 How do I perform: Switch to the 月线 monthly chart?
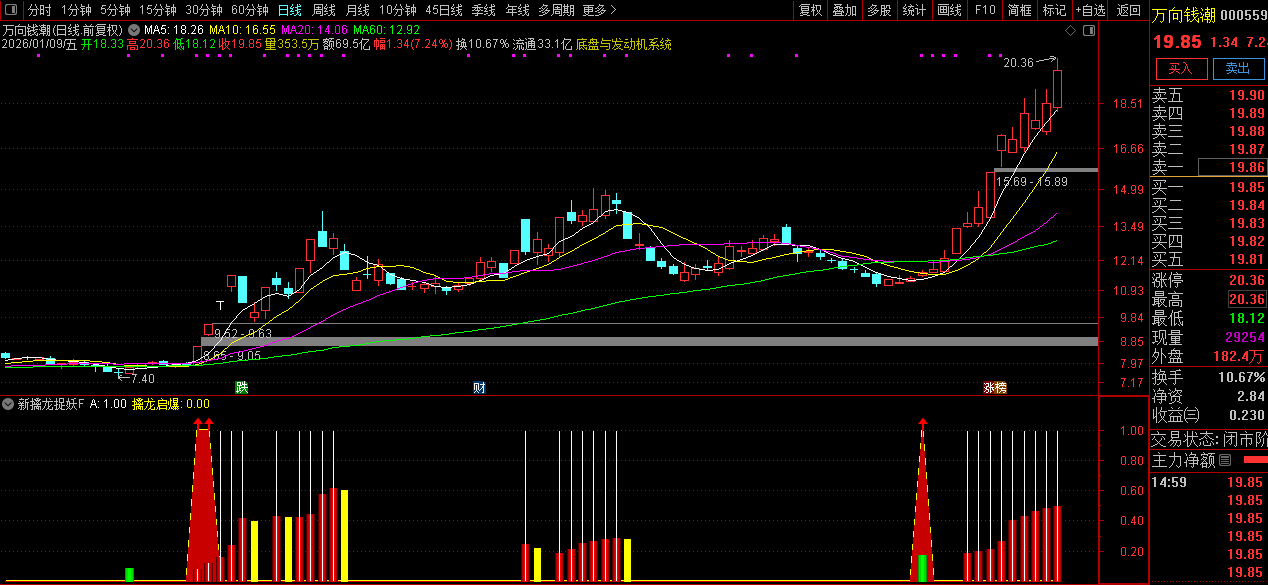click(358, 10)
